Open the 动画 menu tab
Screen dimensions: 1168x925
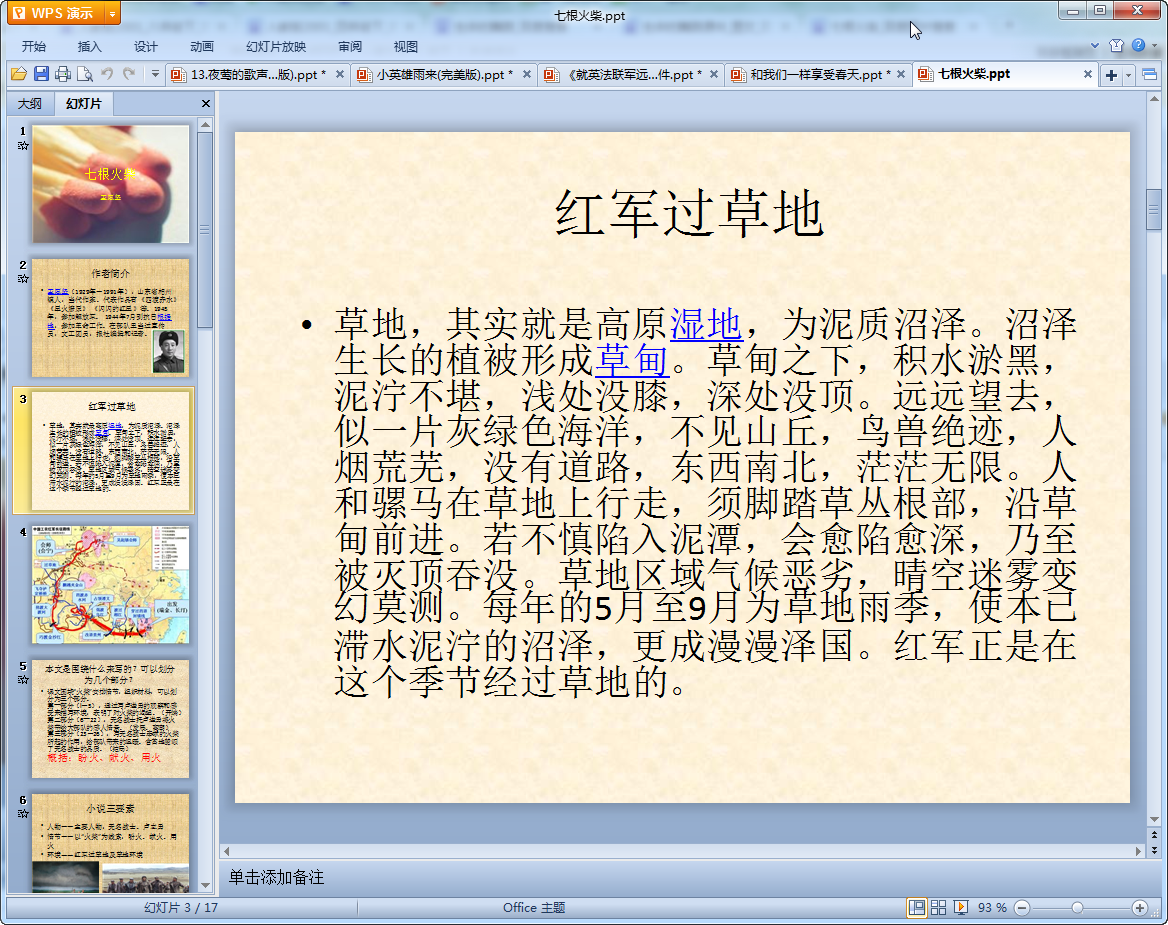point(202,46)
